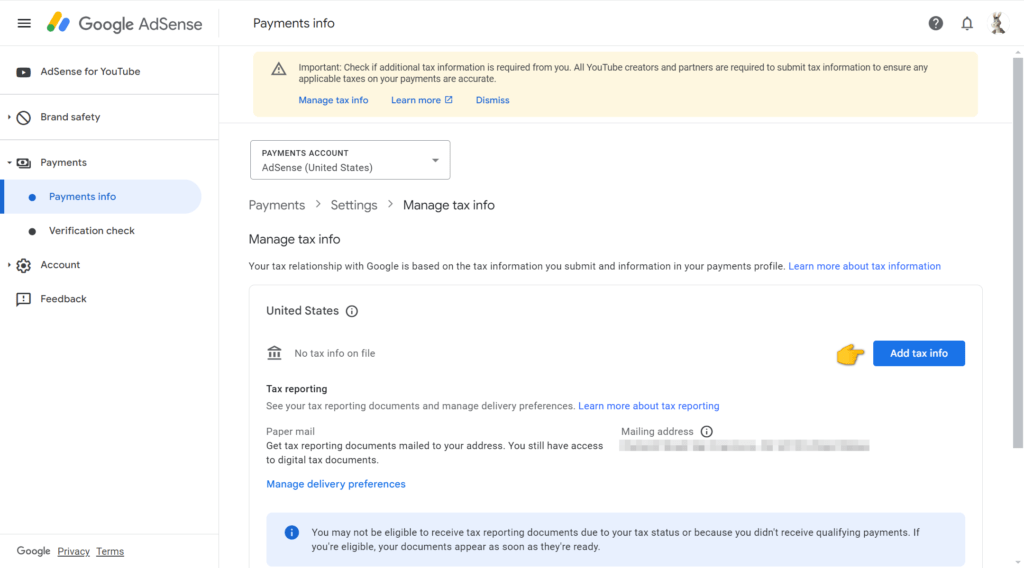Open the Account menu item

(x=60, y=265)
